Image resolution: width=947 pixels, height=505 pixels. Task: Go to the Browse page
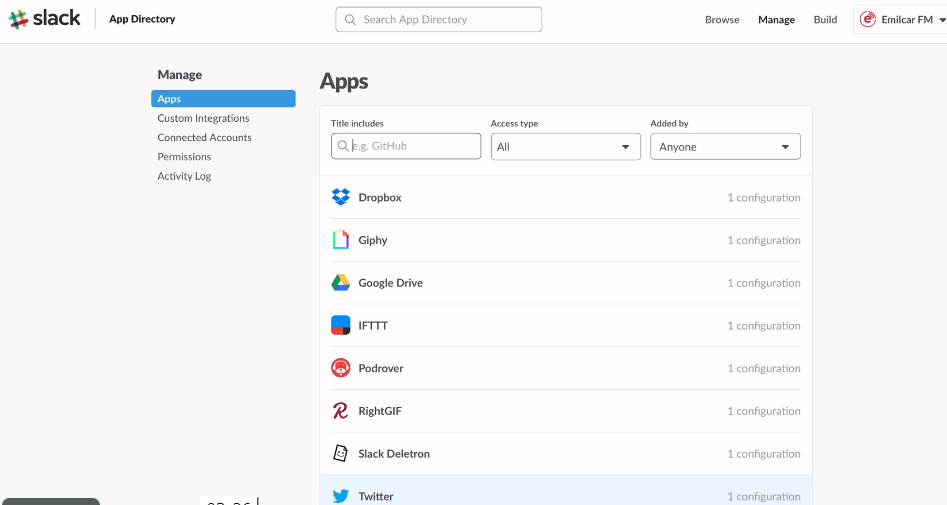pyautogui.click(x=722, y=20)
